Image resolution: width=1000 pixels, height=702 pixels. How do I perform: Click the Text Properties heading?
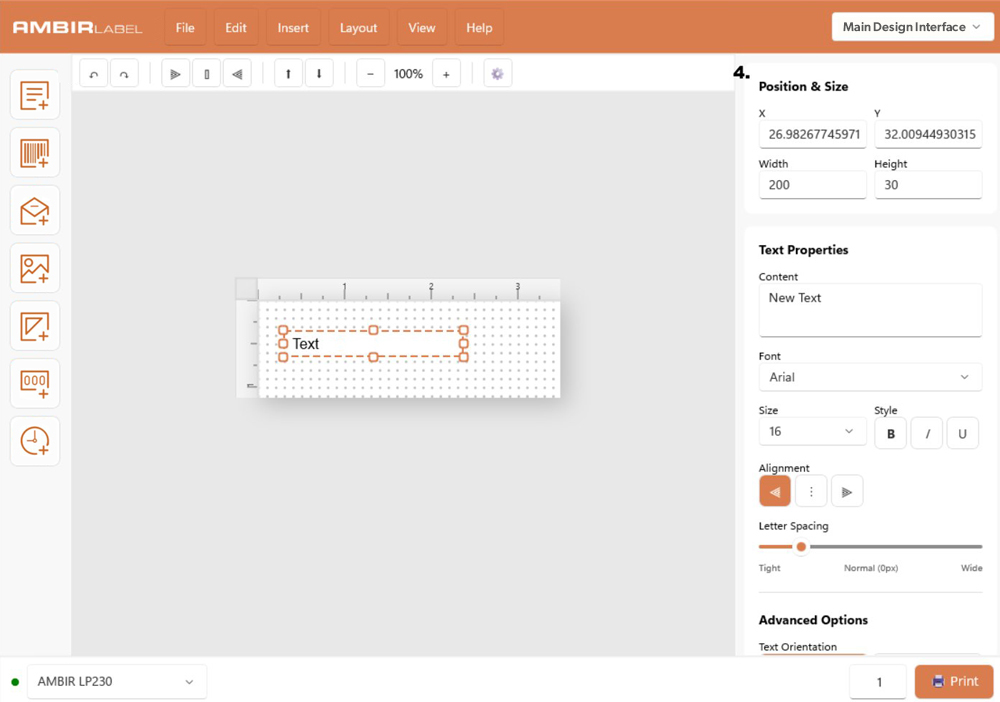(x=804, y=250)
